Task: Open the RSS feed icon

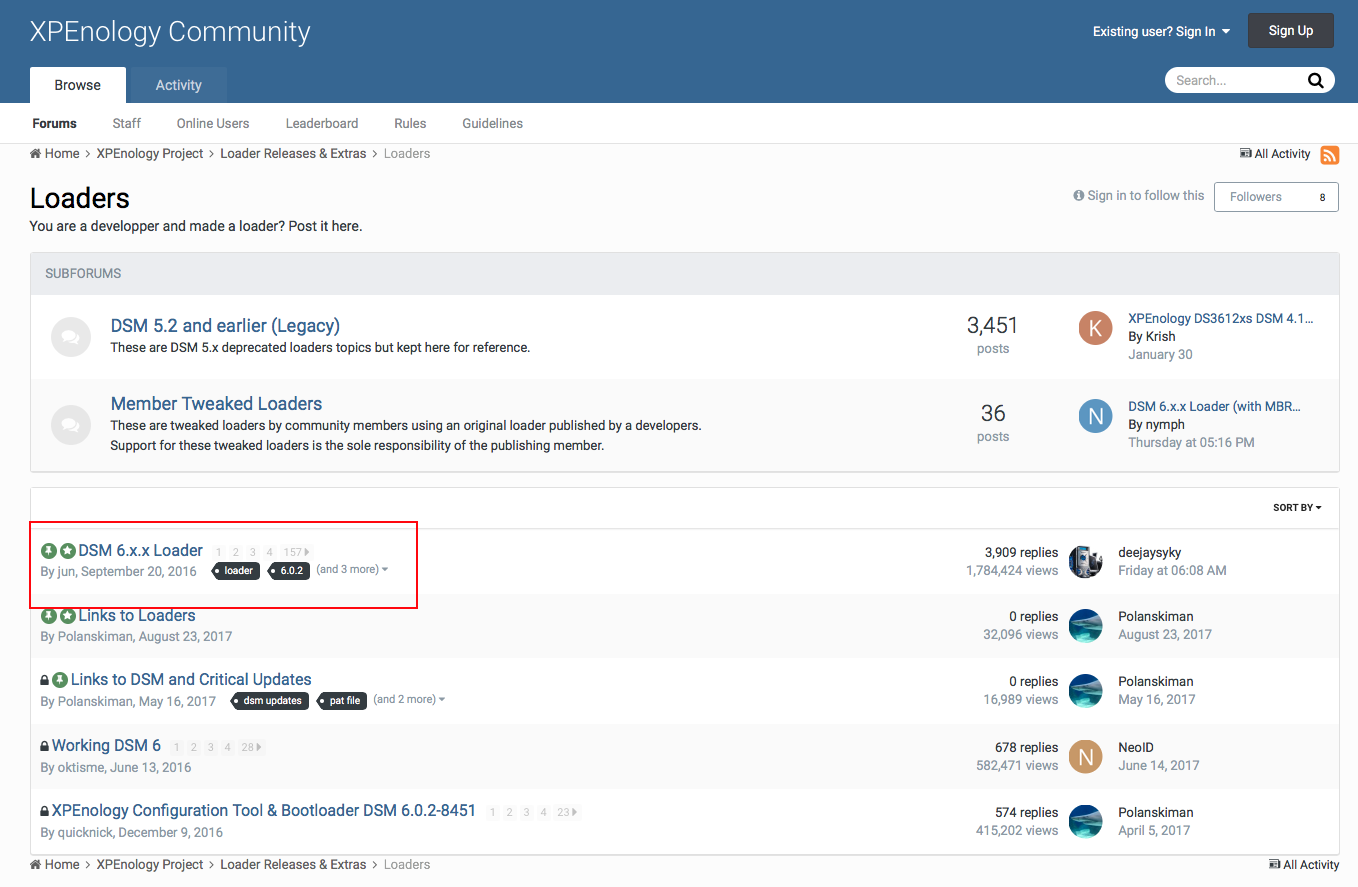Action: coord(1330,154)
